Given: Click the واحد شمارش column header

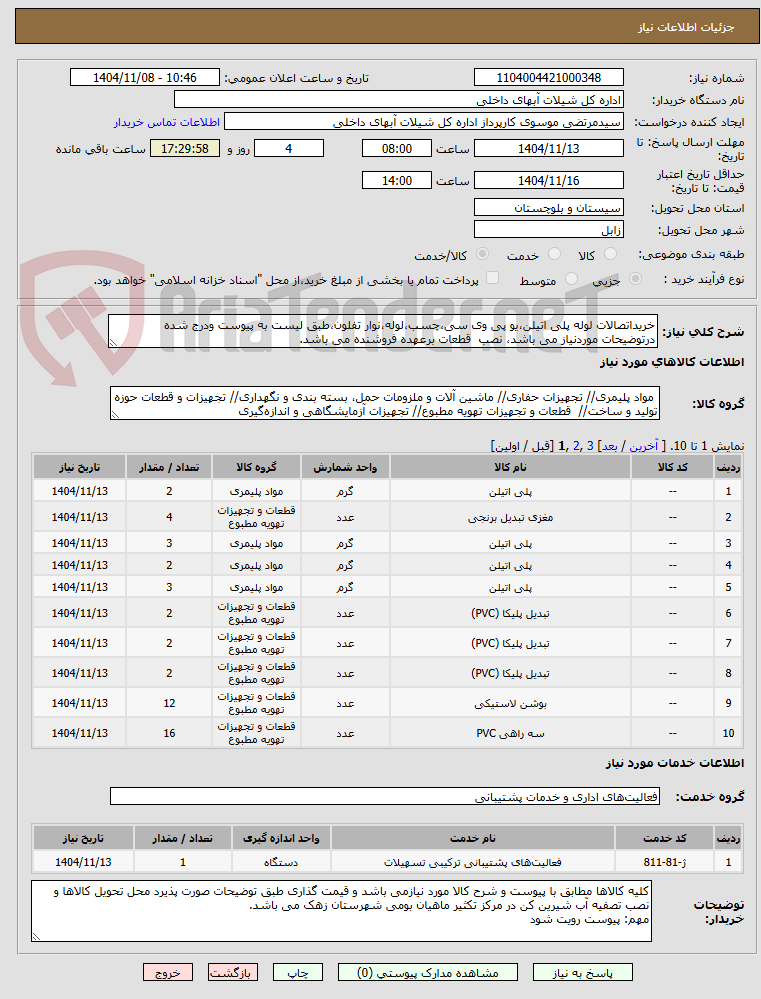Looking at the screenshot, I should pos(345,467).
